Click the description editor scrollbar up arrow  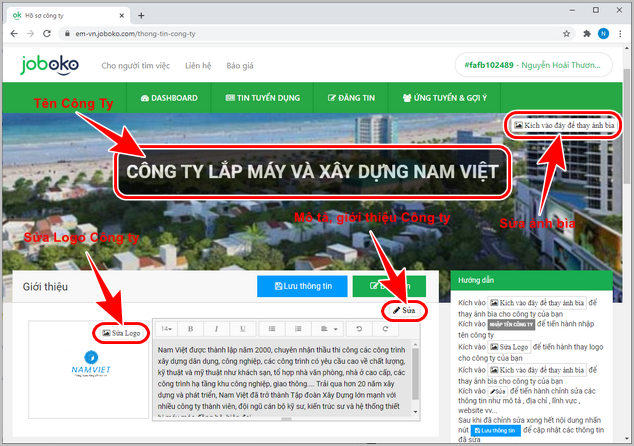click(415, 345)
